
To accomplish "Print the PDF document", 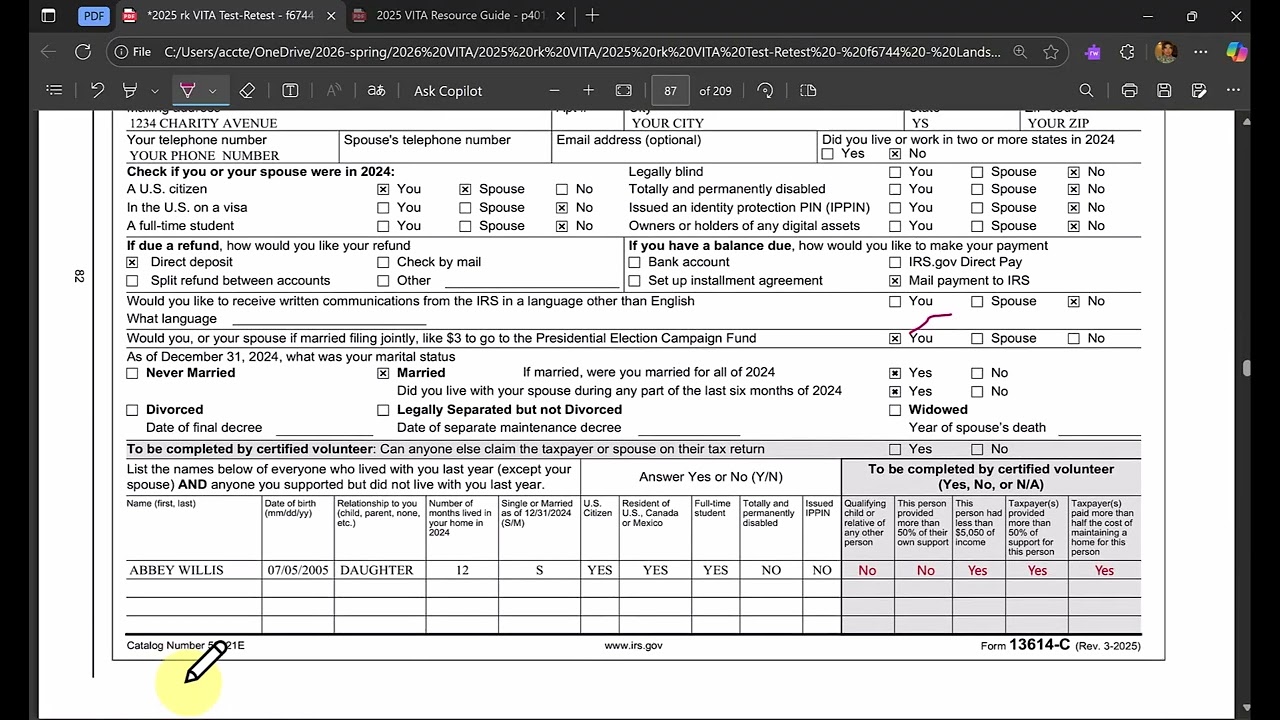I will [1129, 91].
